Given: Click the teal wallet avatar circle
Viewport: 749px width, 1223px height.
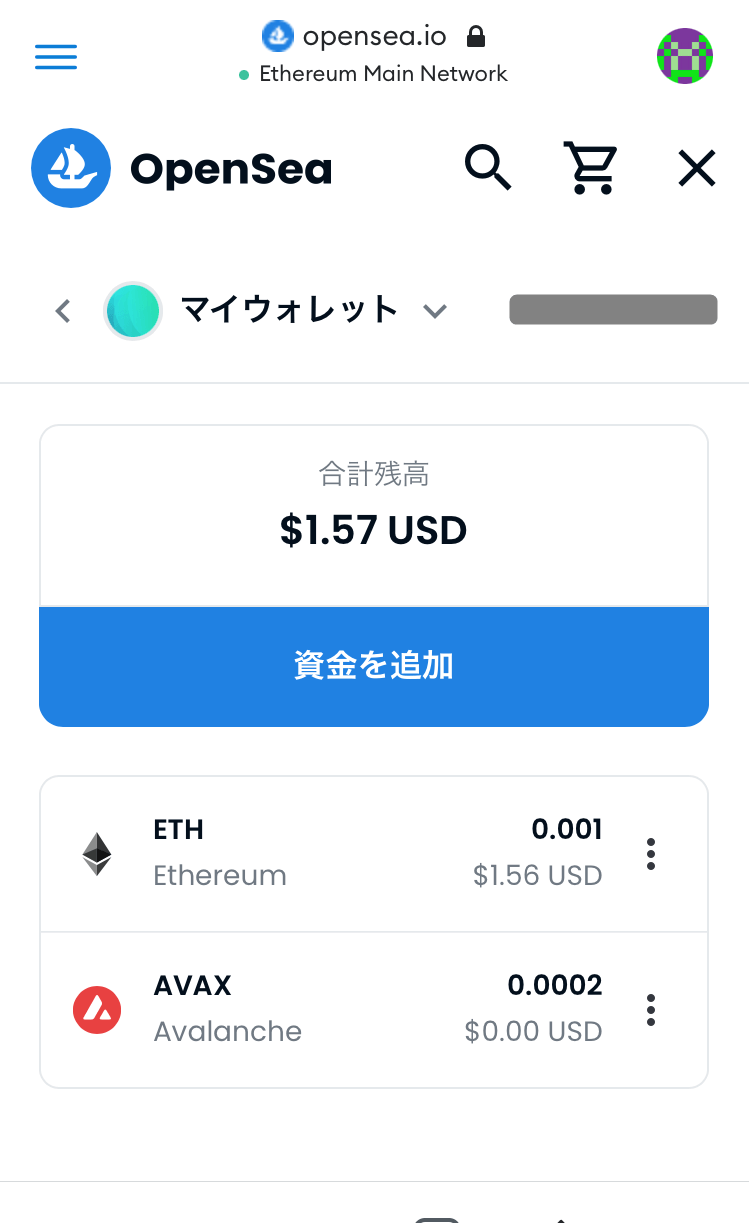Looking at the screenshot, I should tap(133, 311).
